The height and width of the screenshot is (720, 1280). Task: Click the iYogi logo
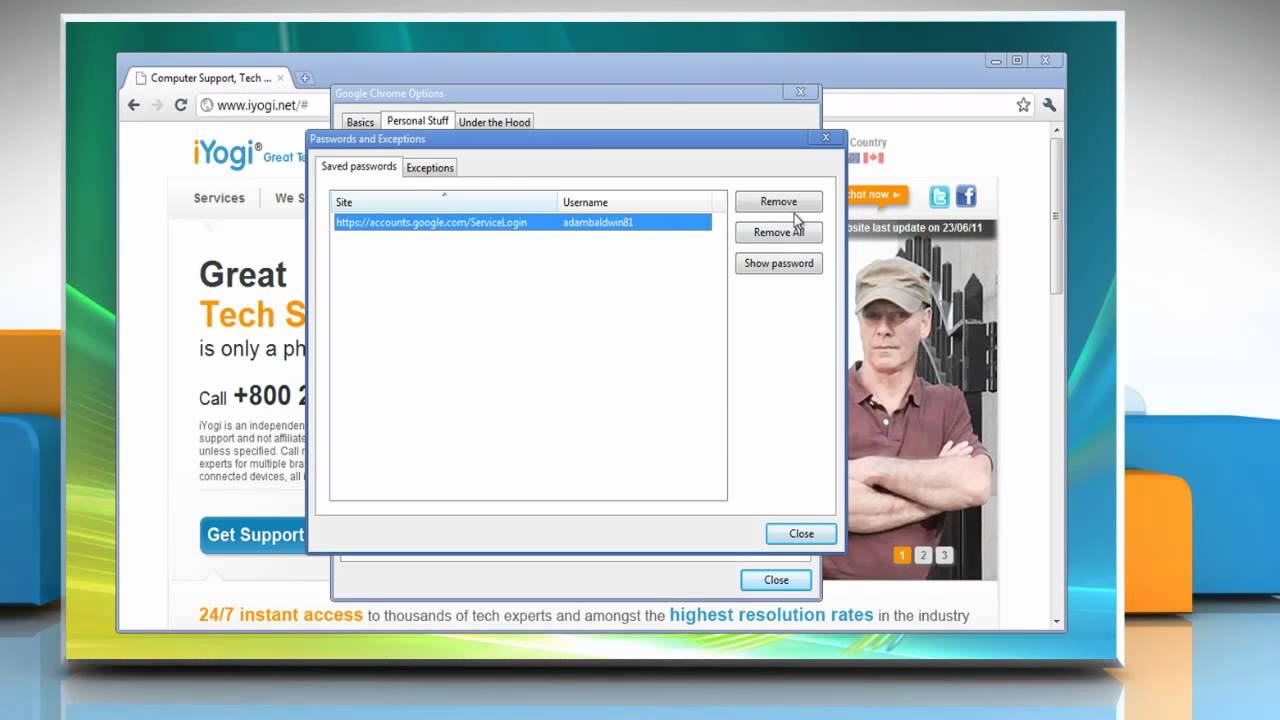tap(227, 153)
